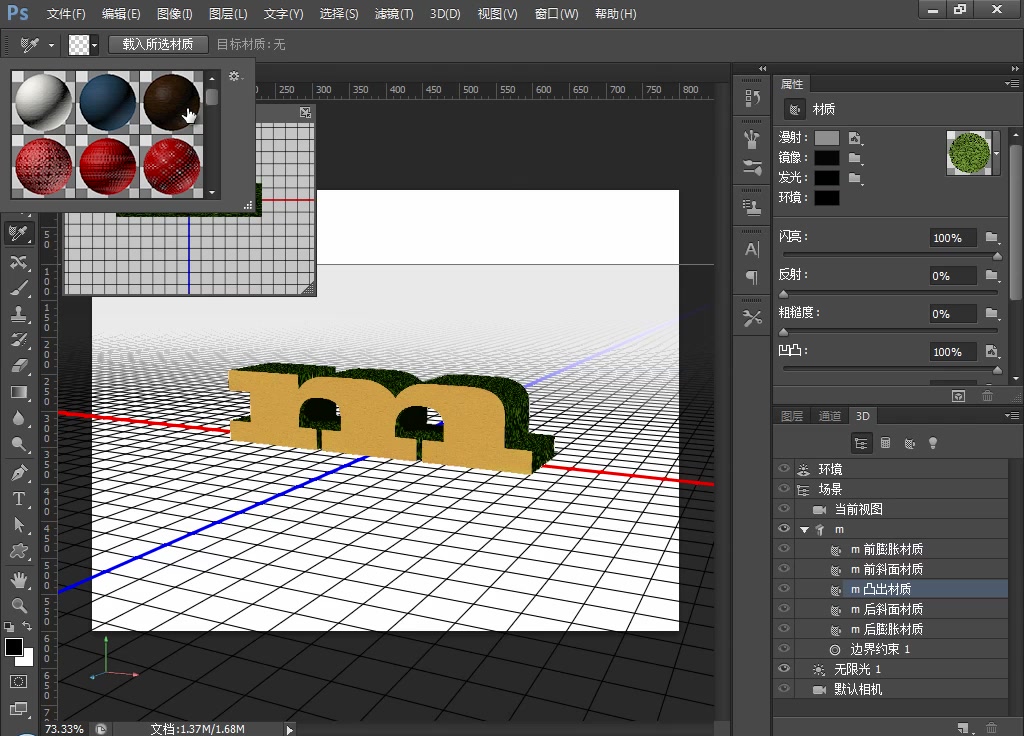Image resolution: width=1024 pixels, height=736 pixels.
Task: Switch to the 图层 tab
Action: tap(791, 416)
